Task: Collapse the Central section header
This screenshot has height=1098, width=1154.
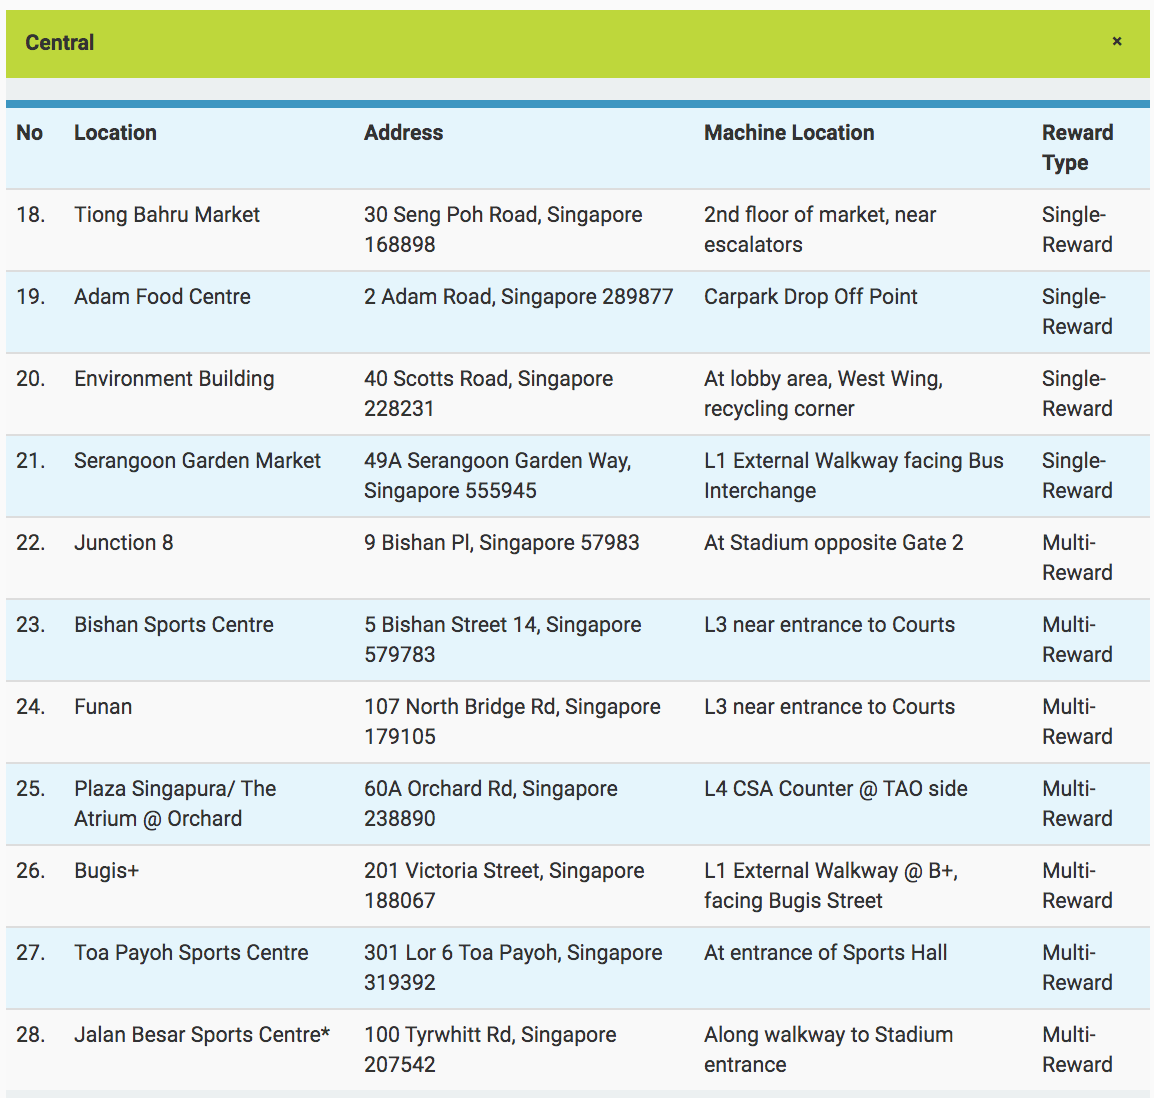Action: (x=578, y=43)
